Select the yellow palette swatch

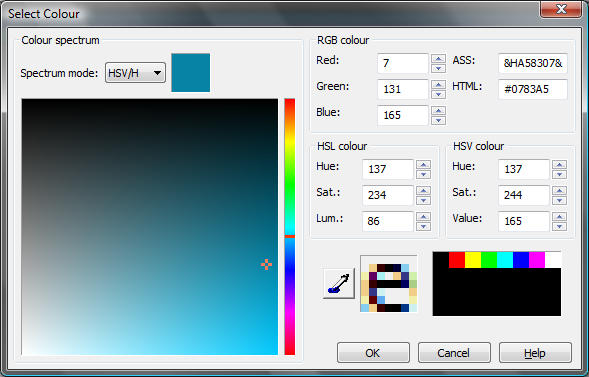tap(473, 260)
